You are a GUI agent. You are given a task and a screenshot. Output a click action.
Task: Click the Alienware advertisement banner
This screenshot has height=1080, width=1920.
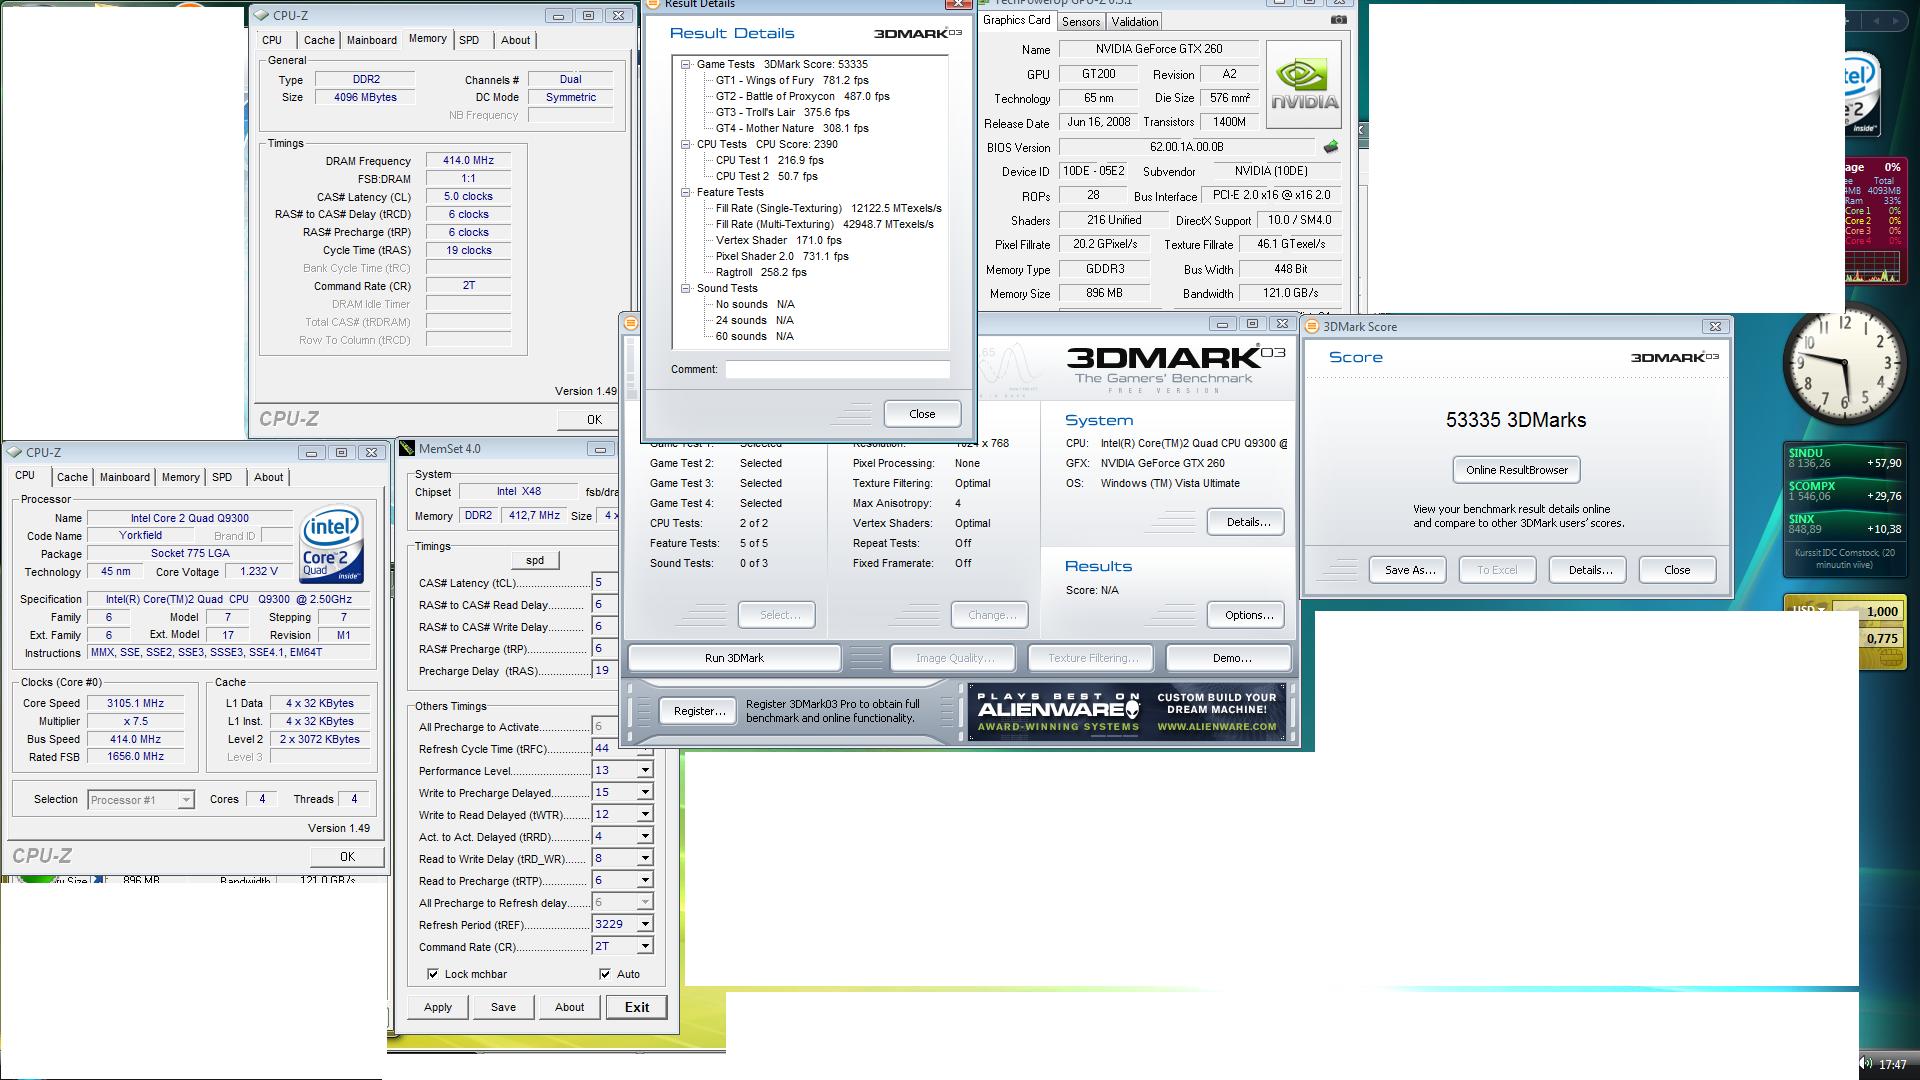[x=1127, y=712]
